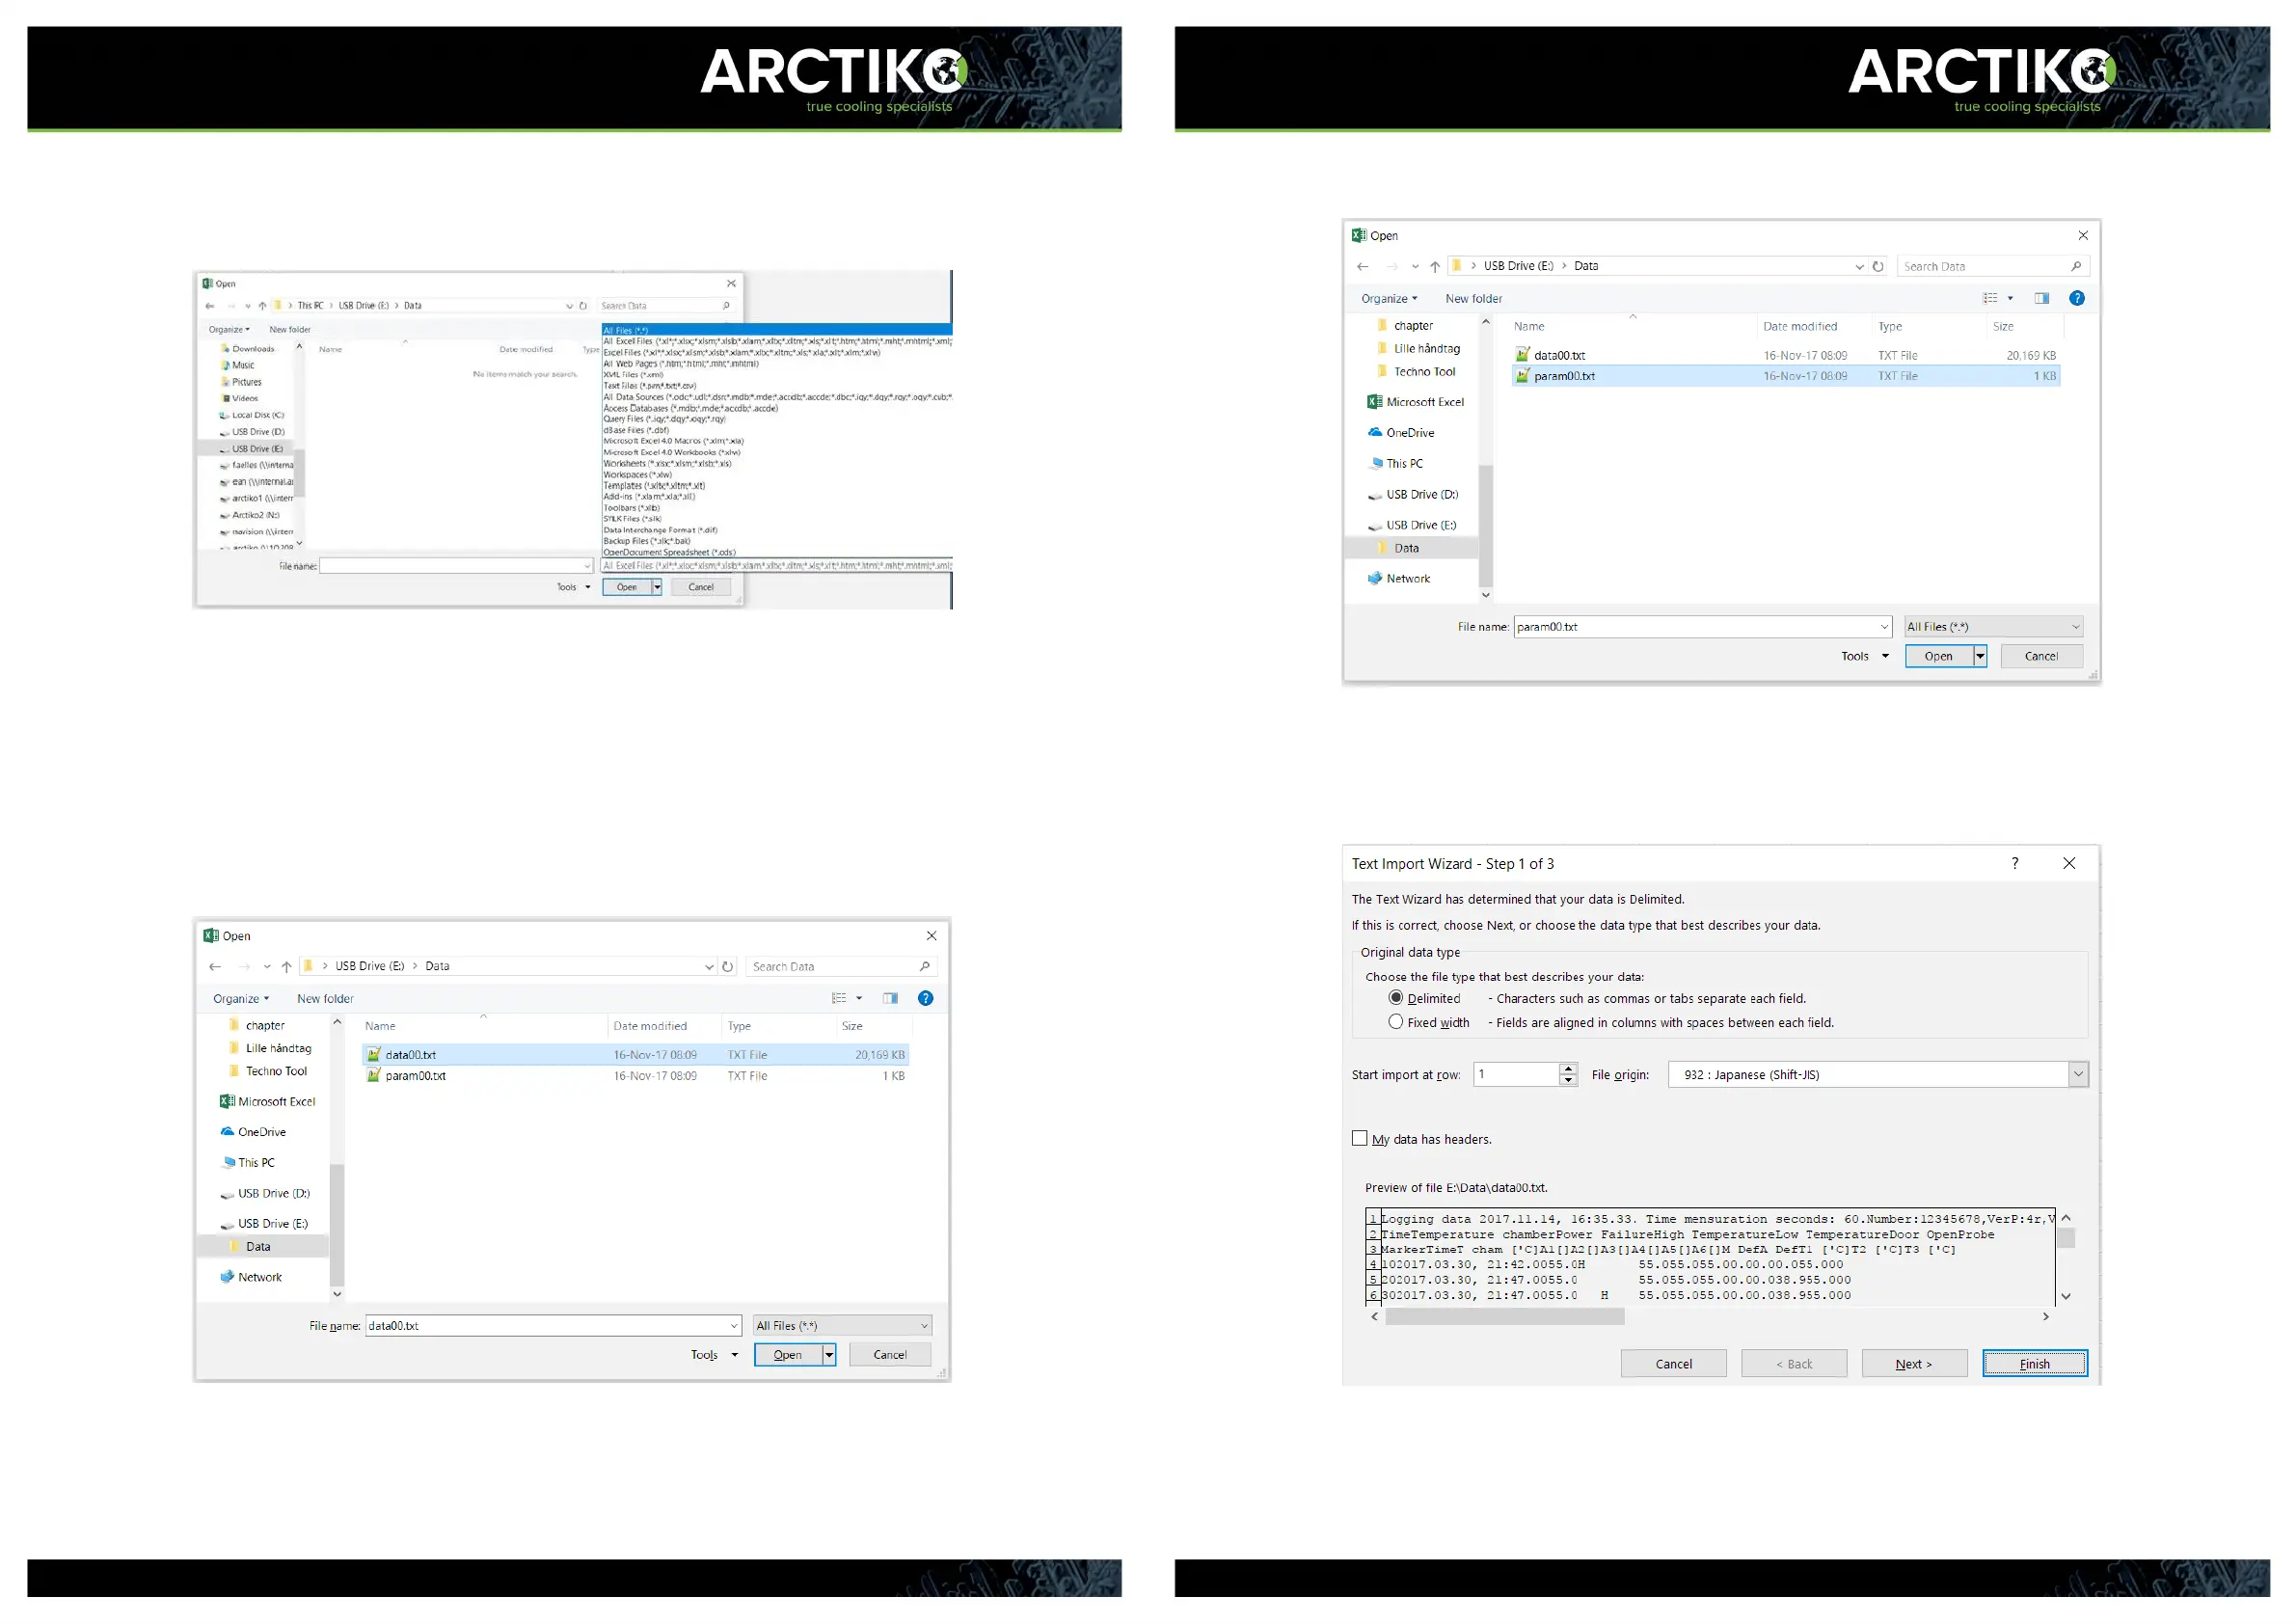Click the Text Import Wizard help question mark
The image size is (2296, 1624).
(x=2014, y=863)
